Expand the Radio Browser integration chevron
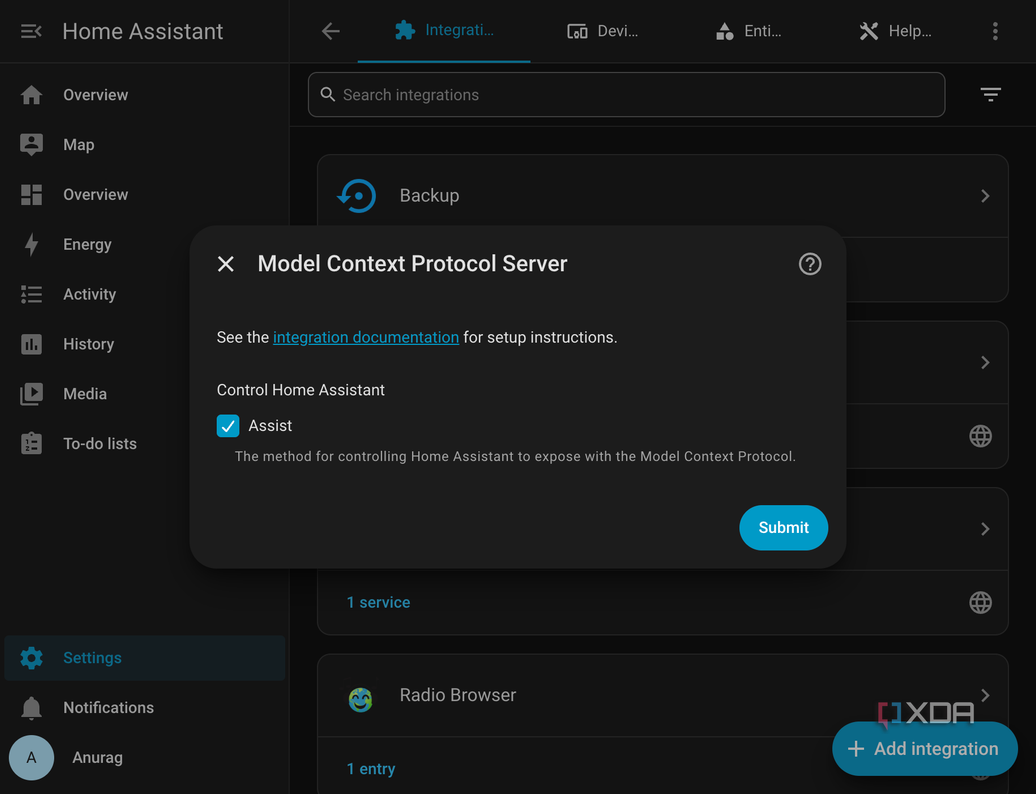The height and width of the screenshot is (794, 1036). click(x=984, y=695)
